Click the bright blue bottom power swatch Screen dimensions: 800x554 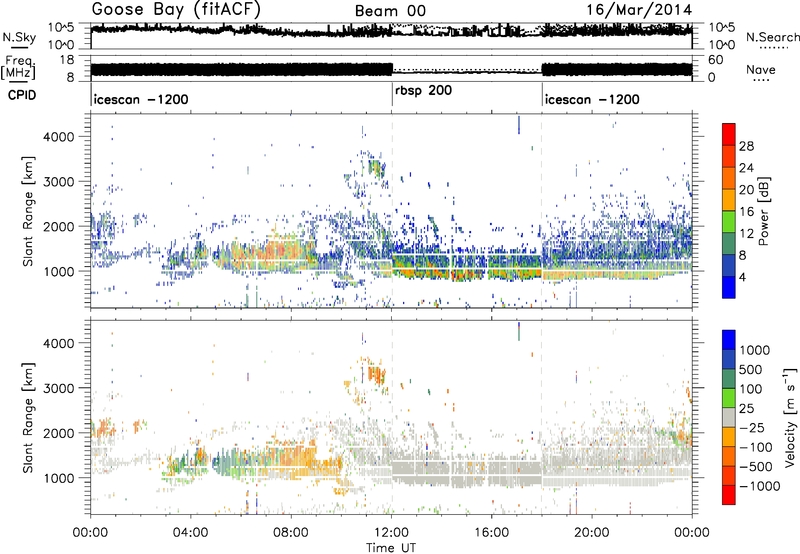click(x=729, y=287)
